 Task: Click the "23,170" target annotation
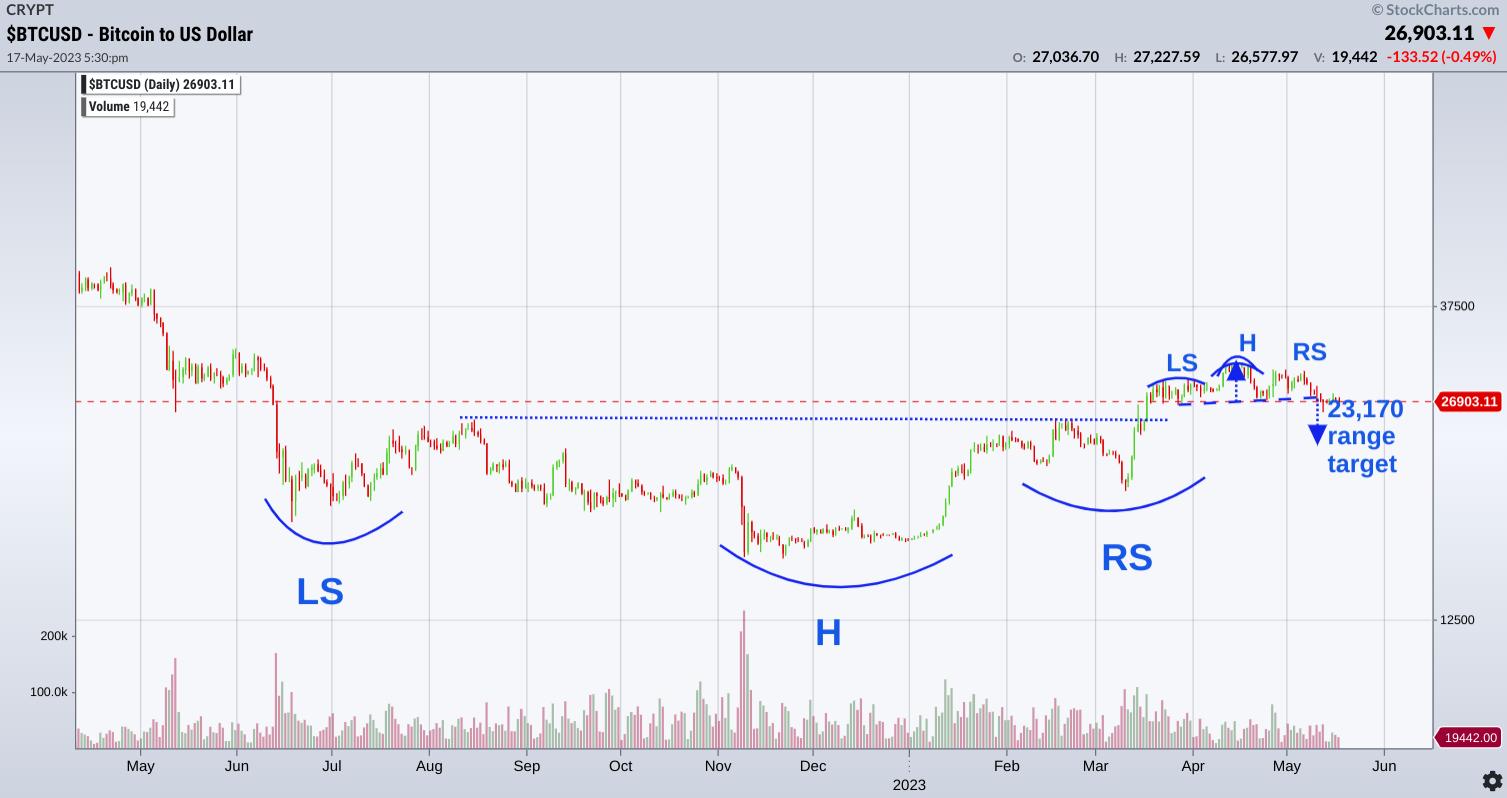pos(1365,409)
